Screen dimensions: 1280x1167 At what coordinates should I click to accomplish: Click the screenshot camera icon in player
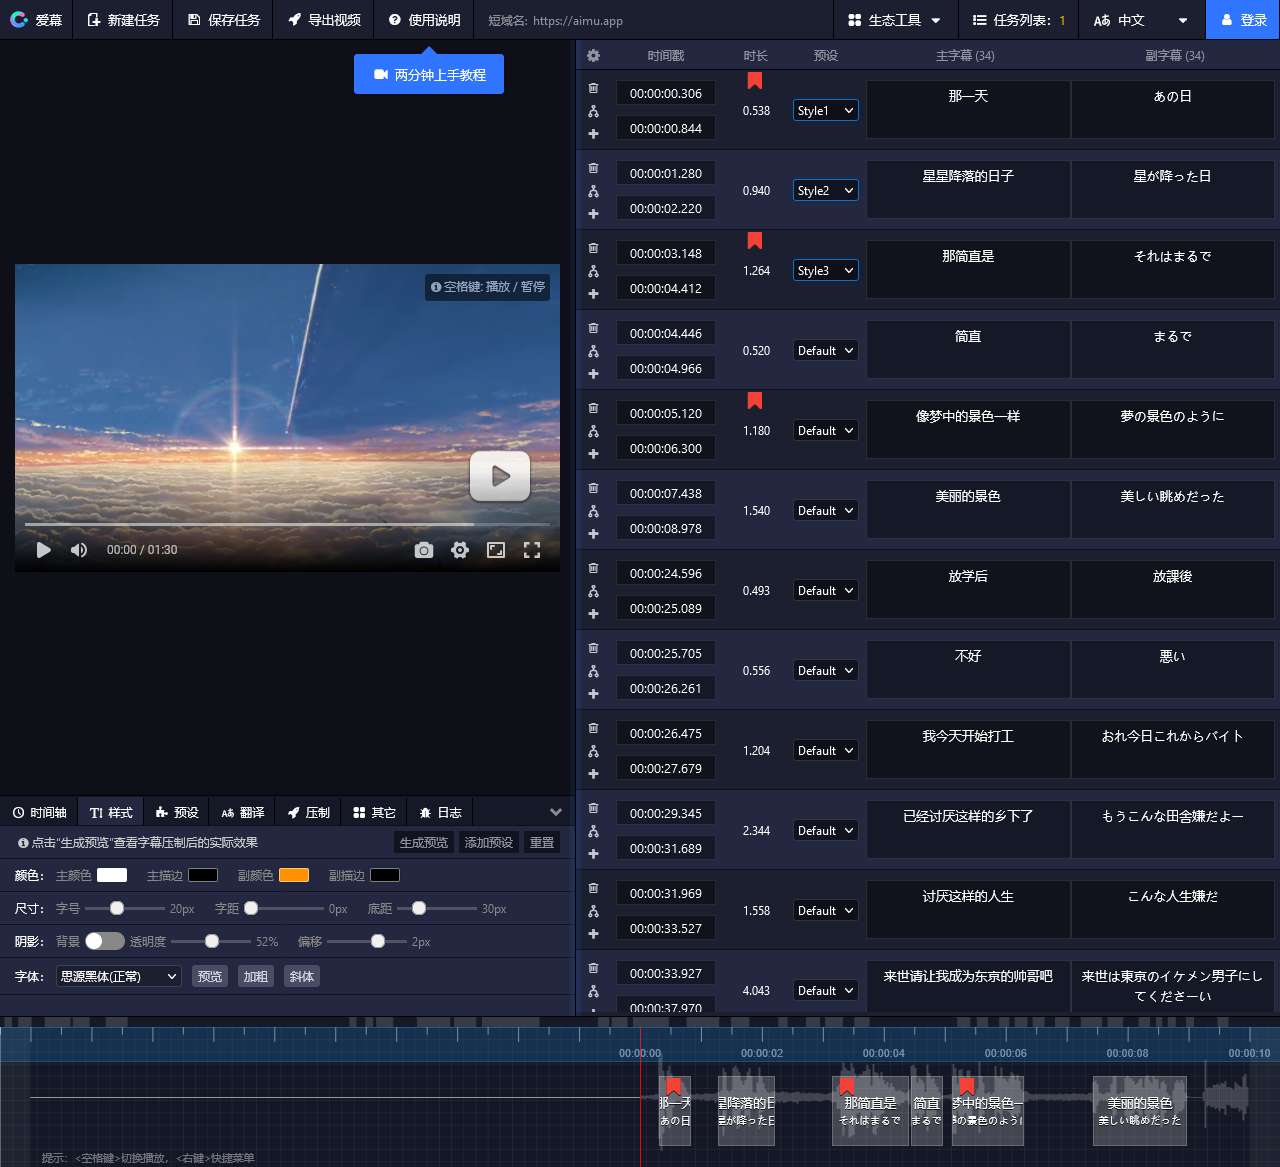point(424,550)
